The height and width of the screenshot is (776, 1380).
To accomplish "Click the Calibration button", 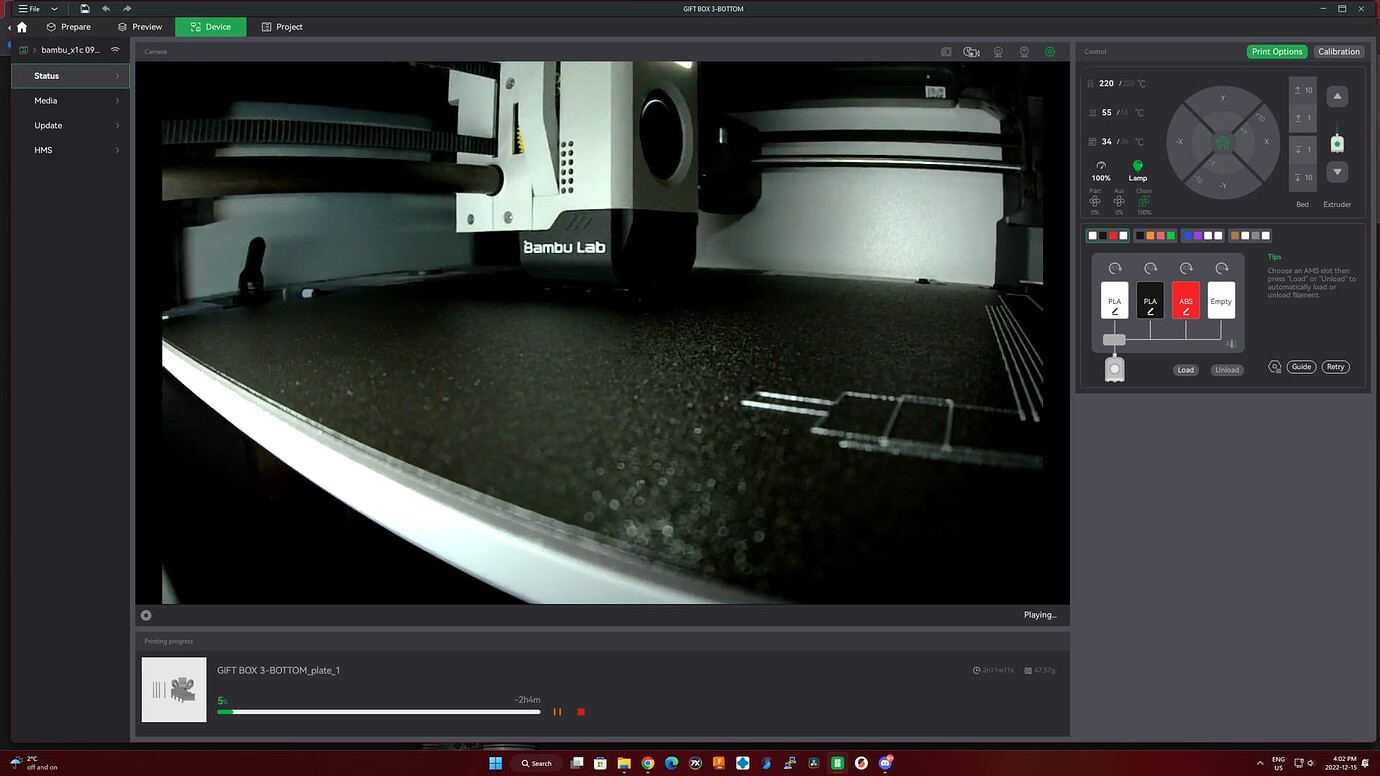I will pyautogui.click(x=1338, y=52).
